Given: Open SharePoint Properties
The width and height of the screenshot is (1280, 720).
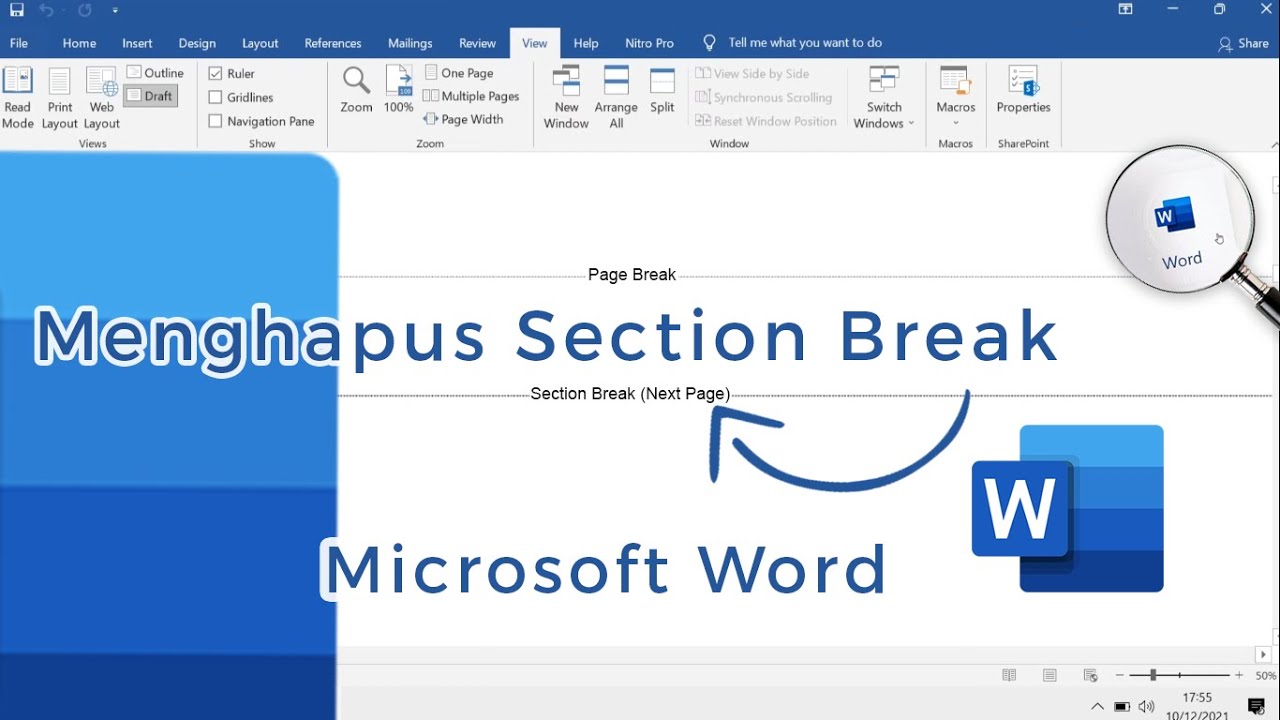Looking at the screenshot, I should point(1023,90).
